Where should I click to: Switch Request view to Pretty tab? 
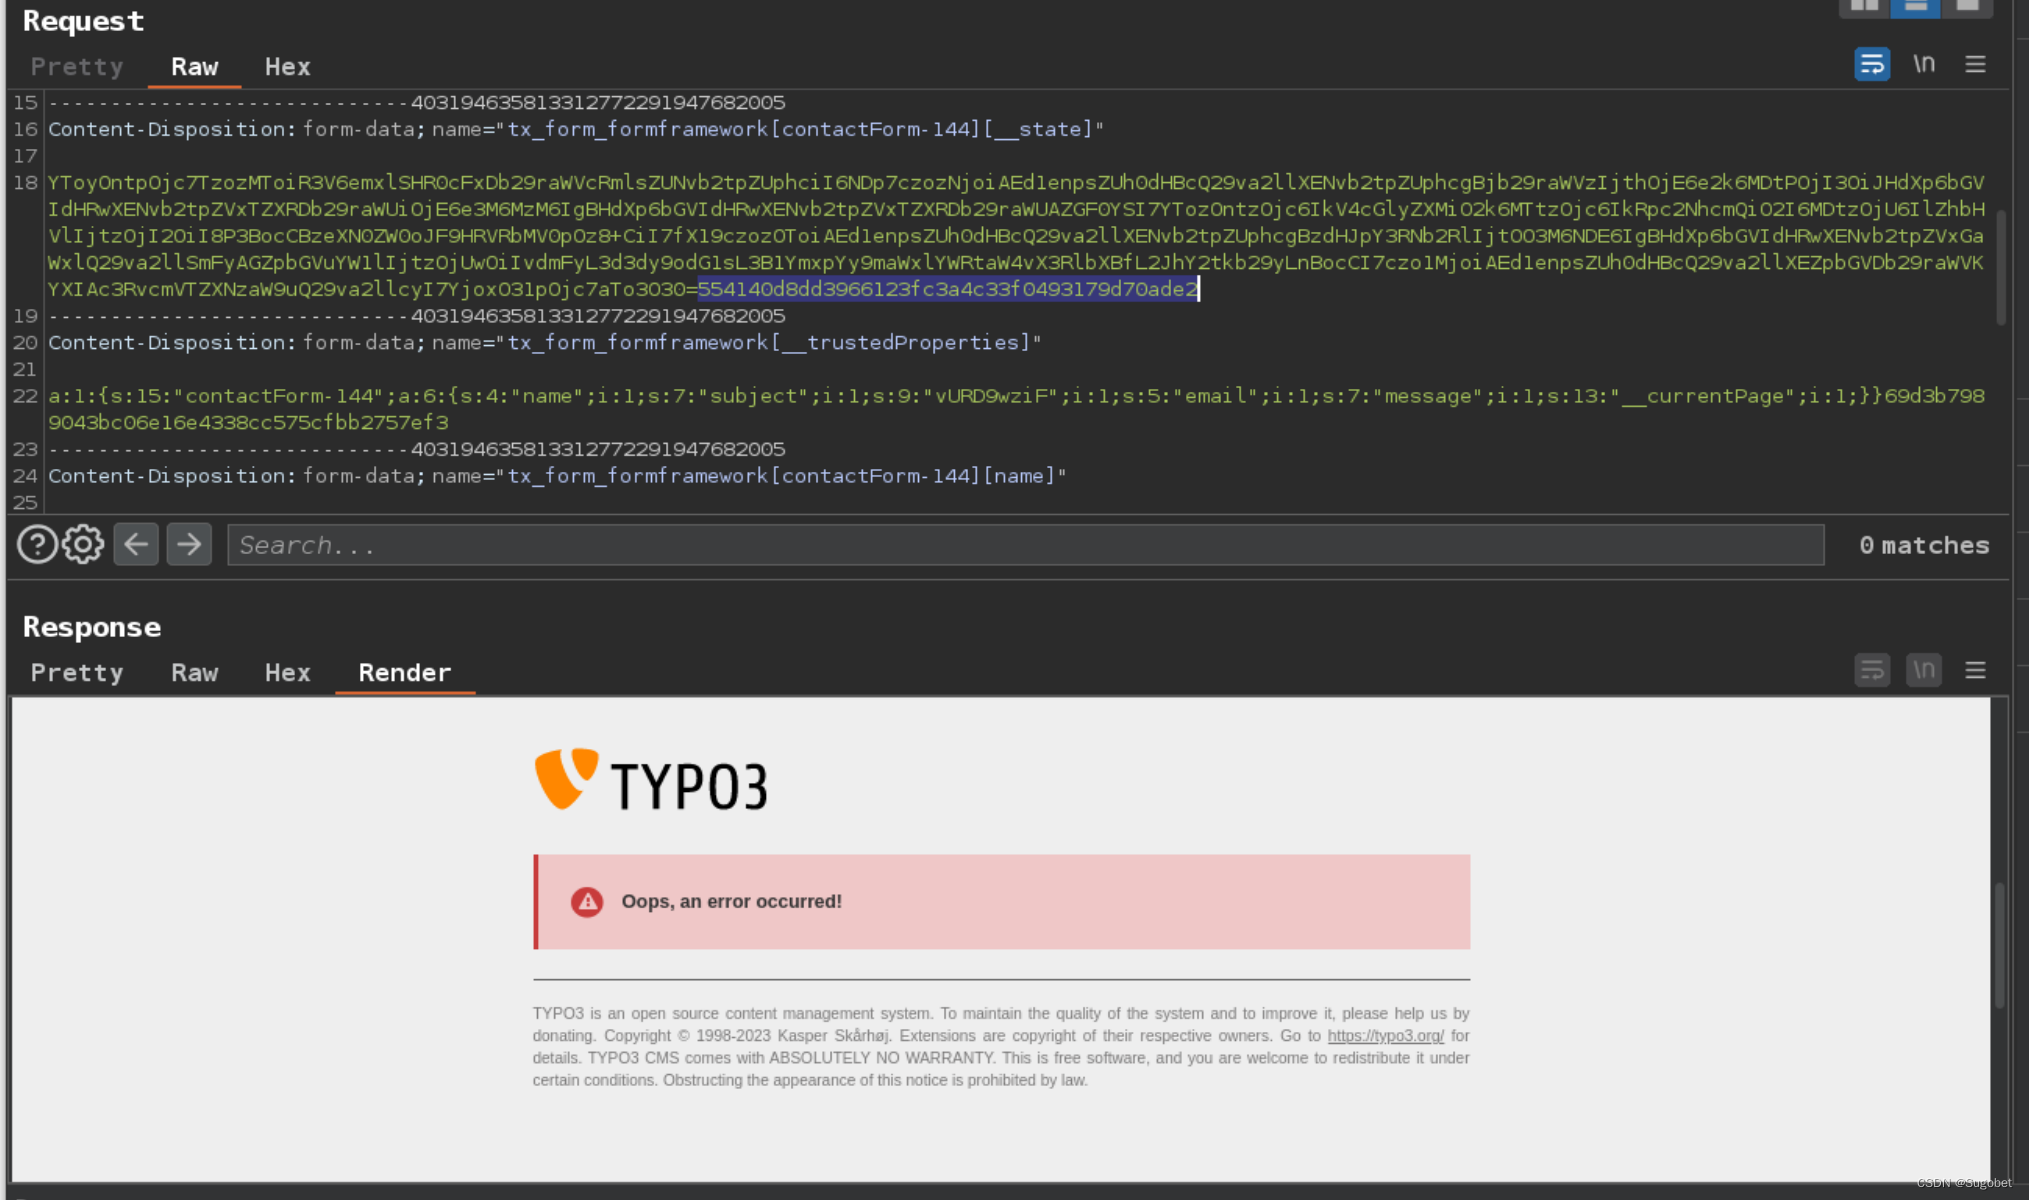click(x=77, y=67)
